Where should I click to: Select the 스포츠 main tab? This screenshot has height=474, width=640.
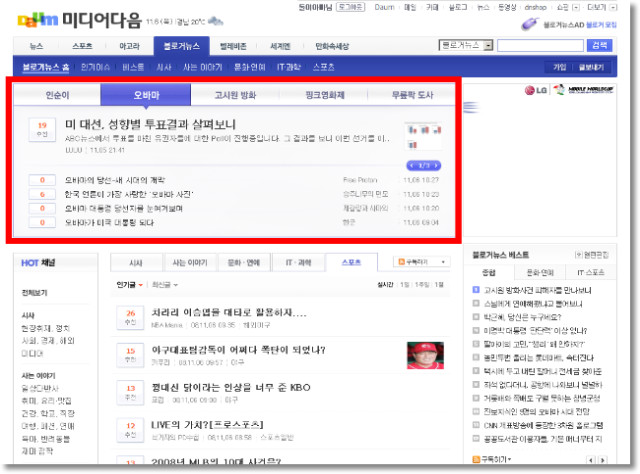[x=82, y=46]
